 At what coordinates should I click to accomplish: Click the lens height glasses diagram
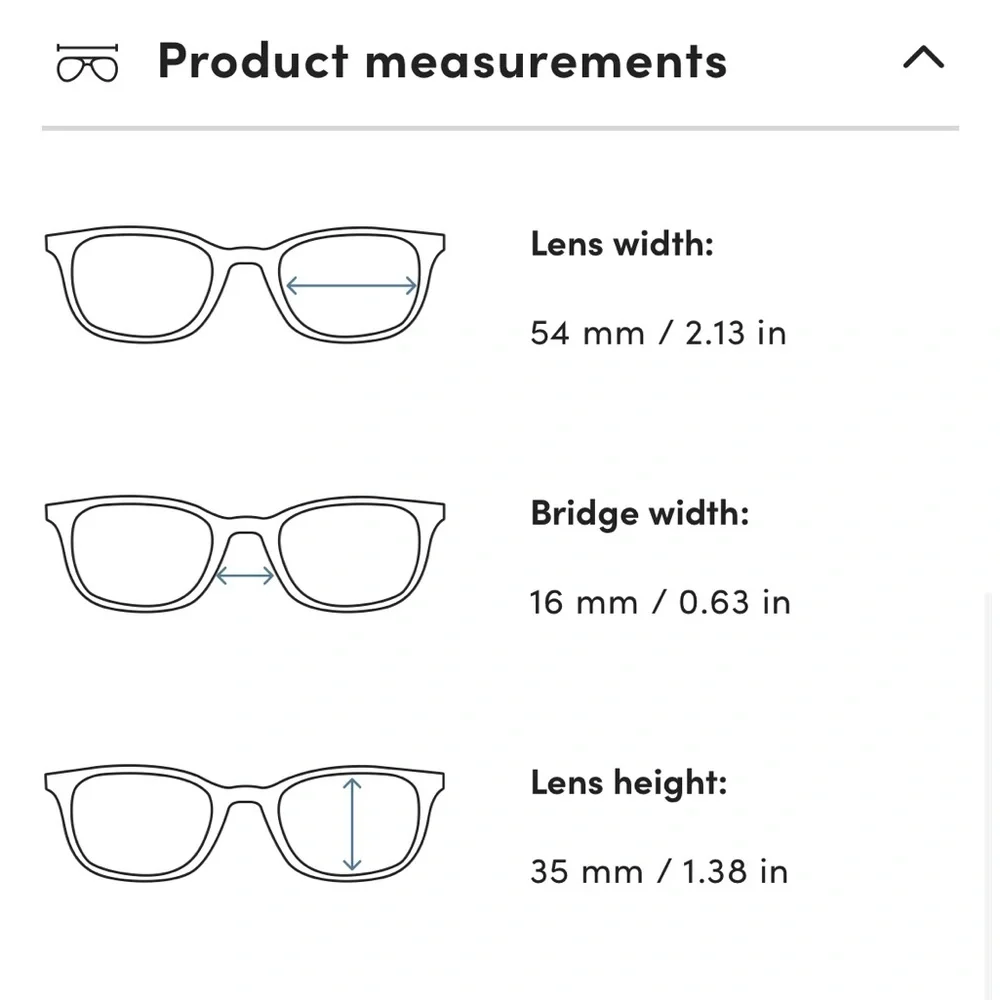245,824
